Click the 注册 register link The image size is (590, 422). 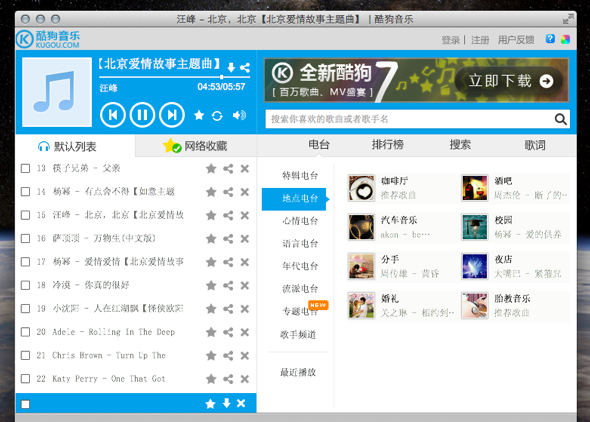tap(480, 40)
